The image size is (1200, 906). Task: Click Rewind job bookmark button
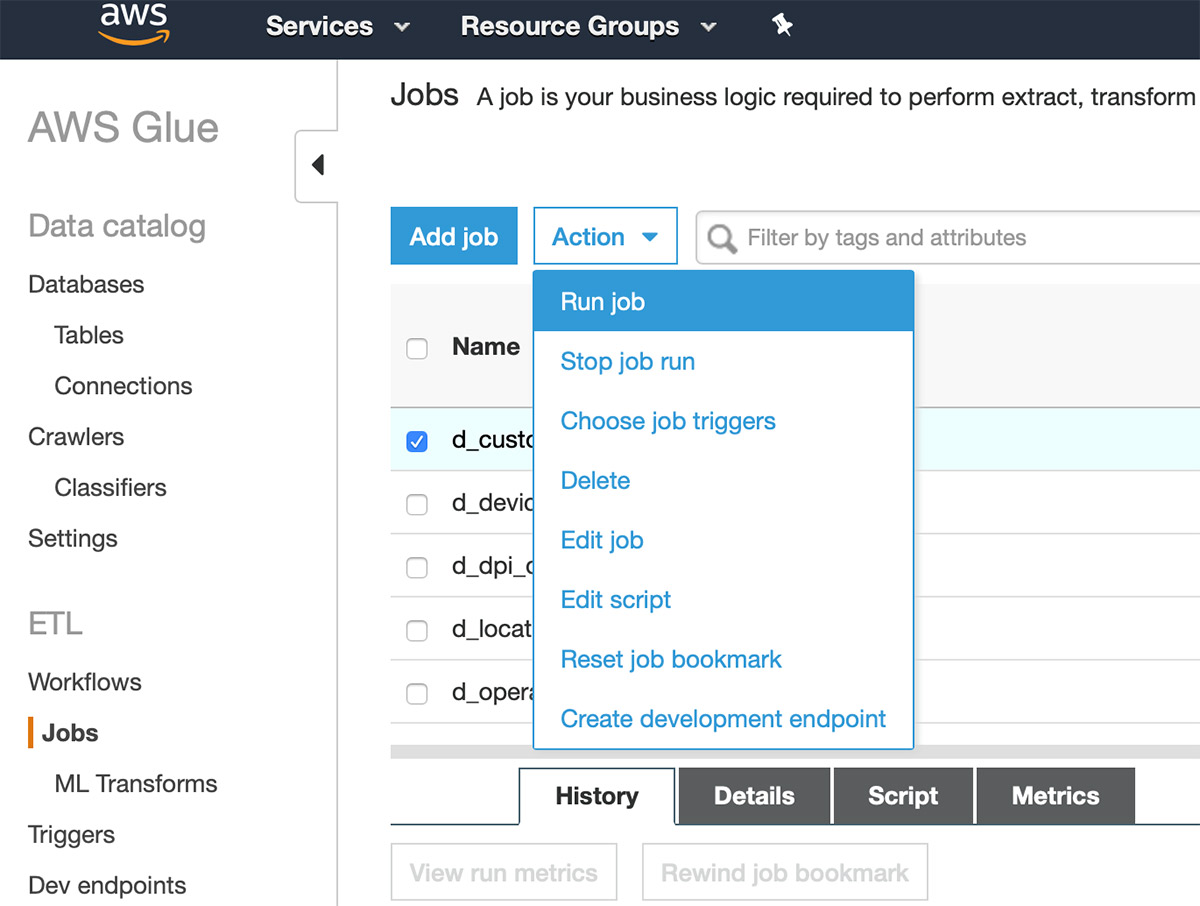pyautogui.click(x=785, y=872)
